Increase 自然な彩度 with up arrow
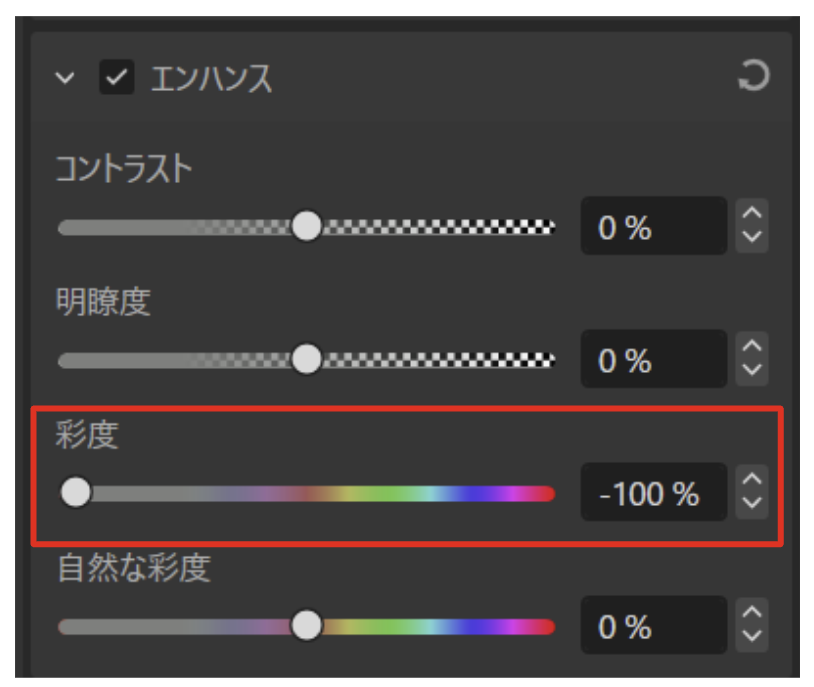Viewport: 814px width, 687px height. click(752, 613)
